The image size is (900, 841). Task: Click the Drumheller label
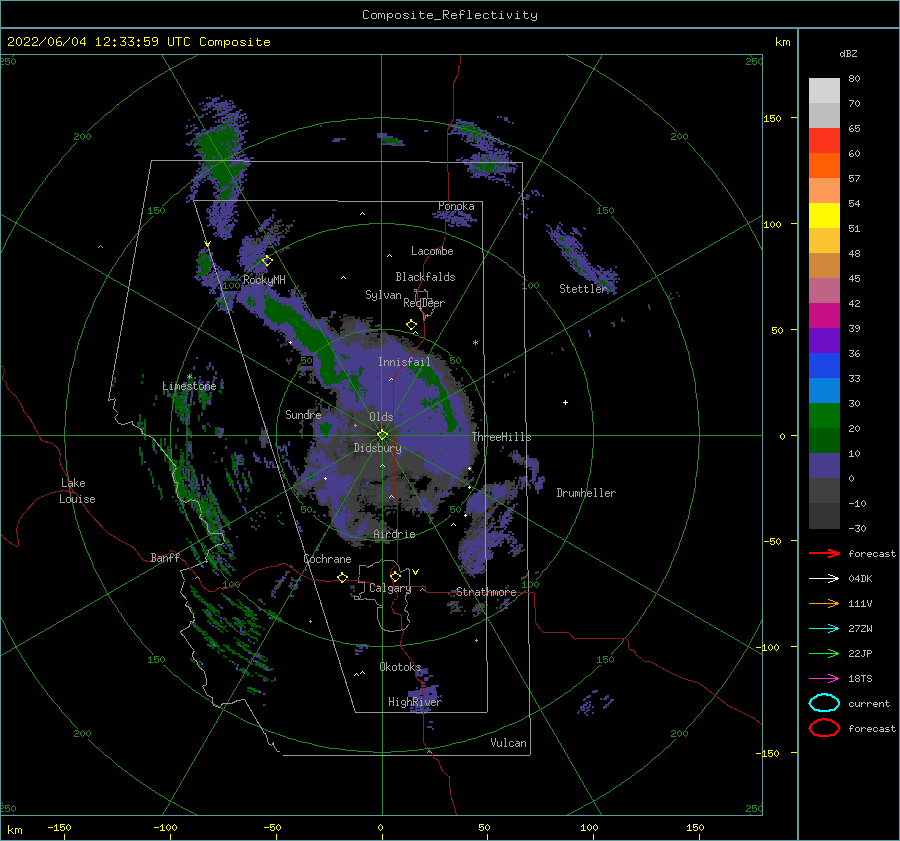(586, 493)
